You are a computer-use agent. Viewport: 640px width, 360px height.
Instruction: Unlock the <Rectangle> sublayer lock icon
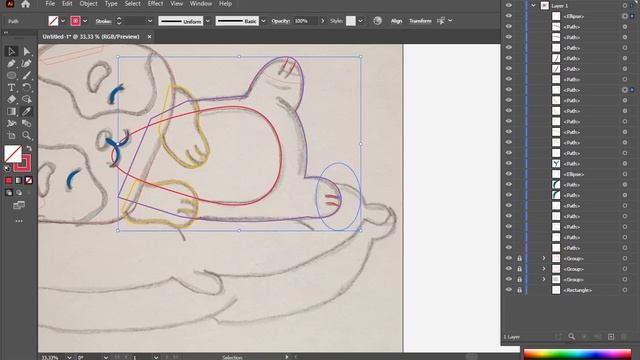click(519, 290)
